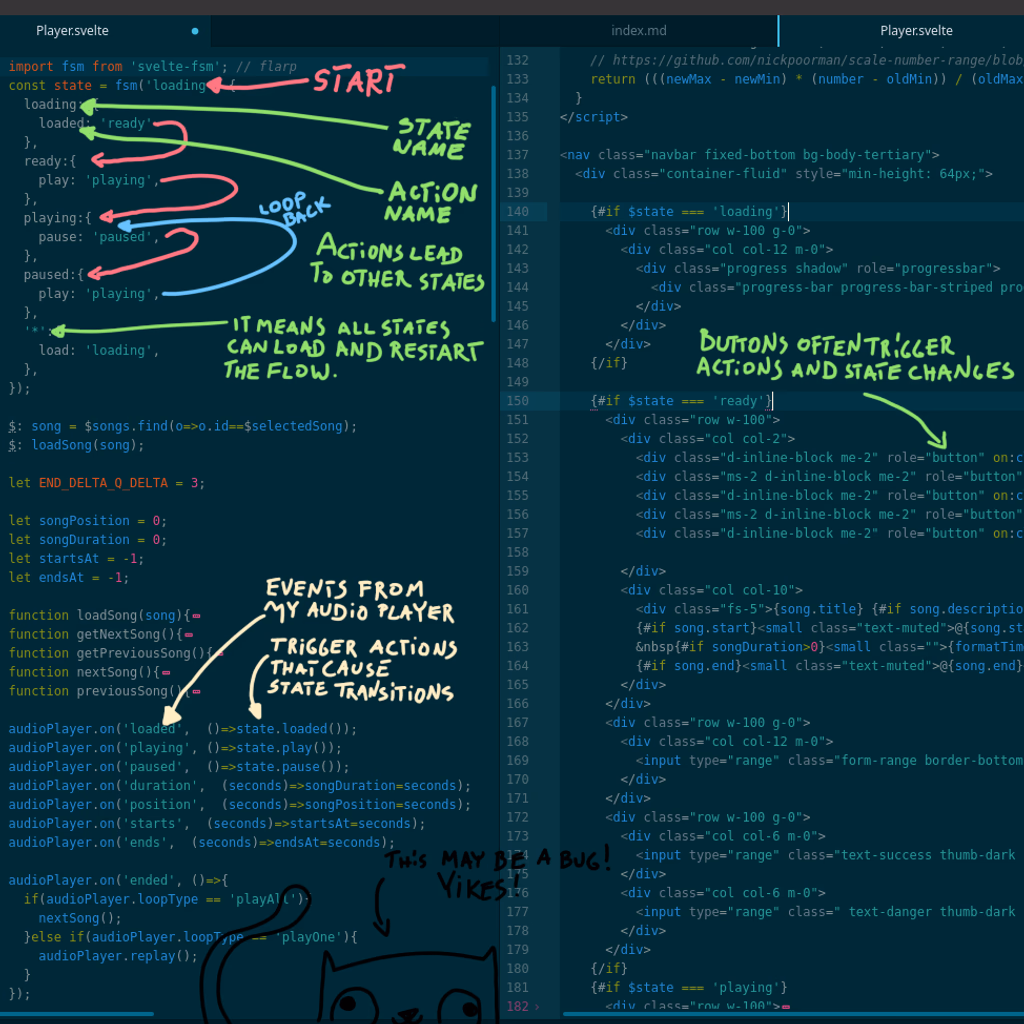Click the left pane horizontal scrollbar
Image resolution: width=1024 pixels, height=1024 pixels.
tap(80, 1014)
